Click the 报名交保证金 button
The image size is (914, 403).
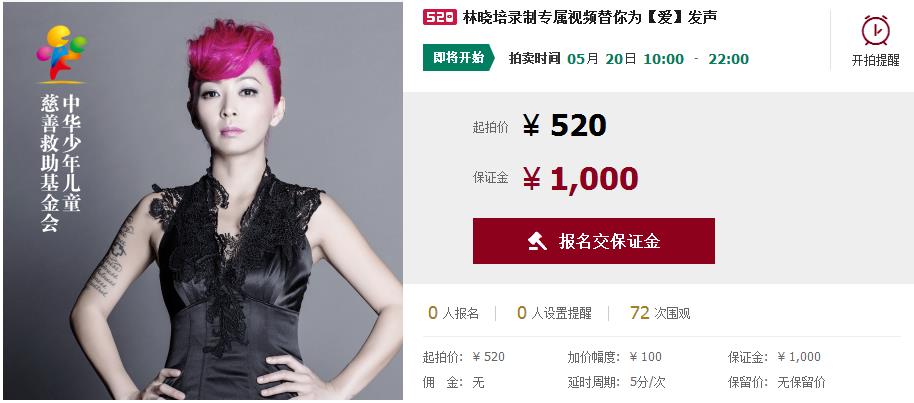[x=593, y=241]
